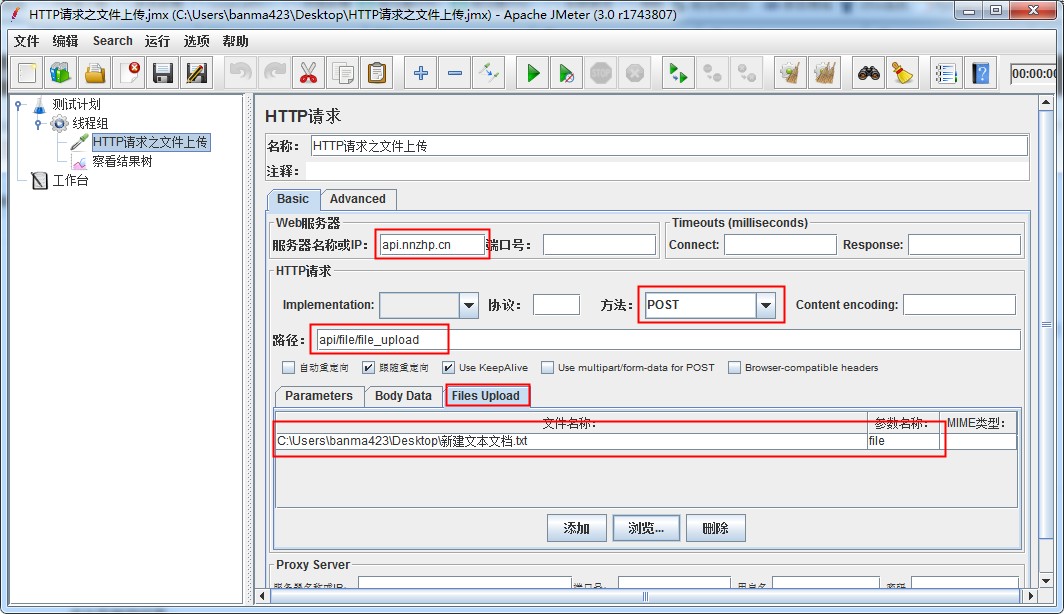
Task: Collapse all nodes with minus icon
Action: (455, 73)
